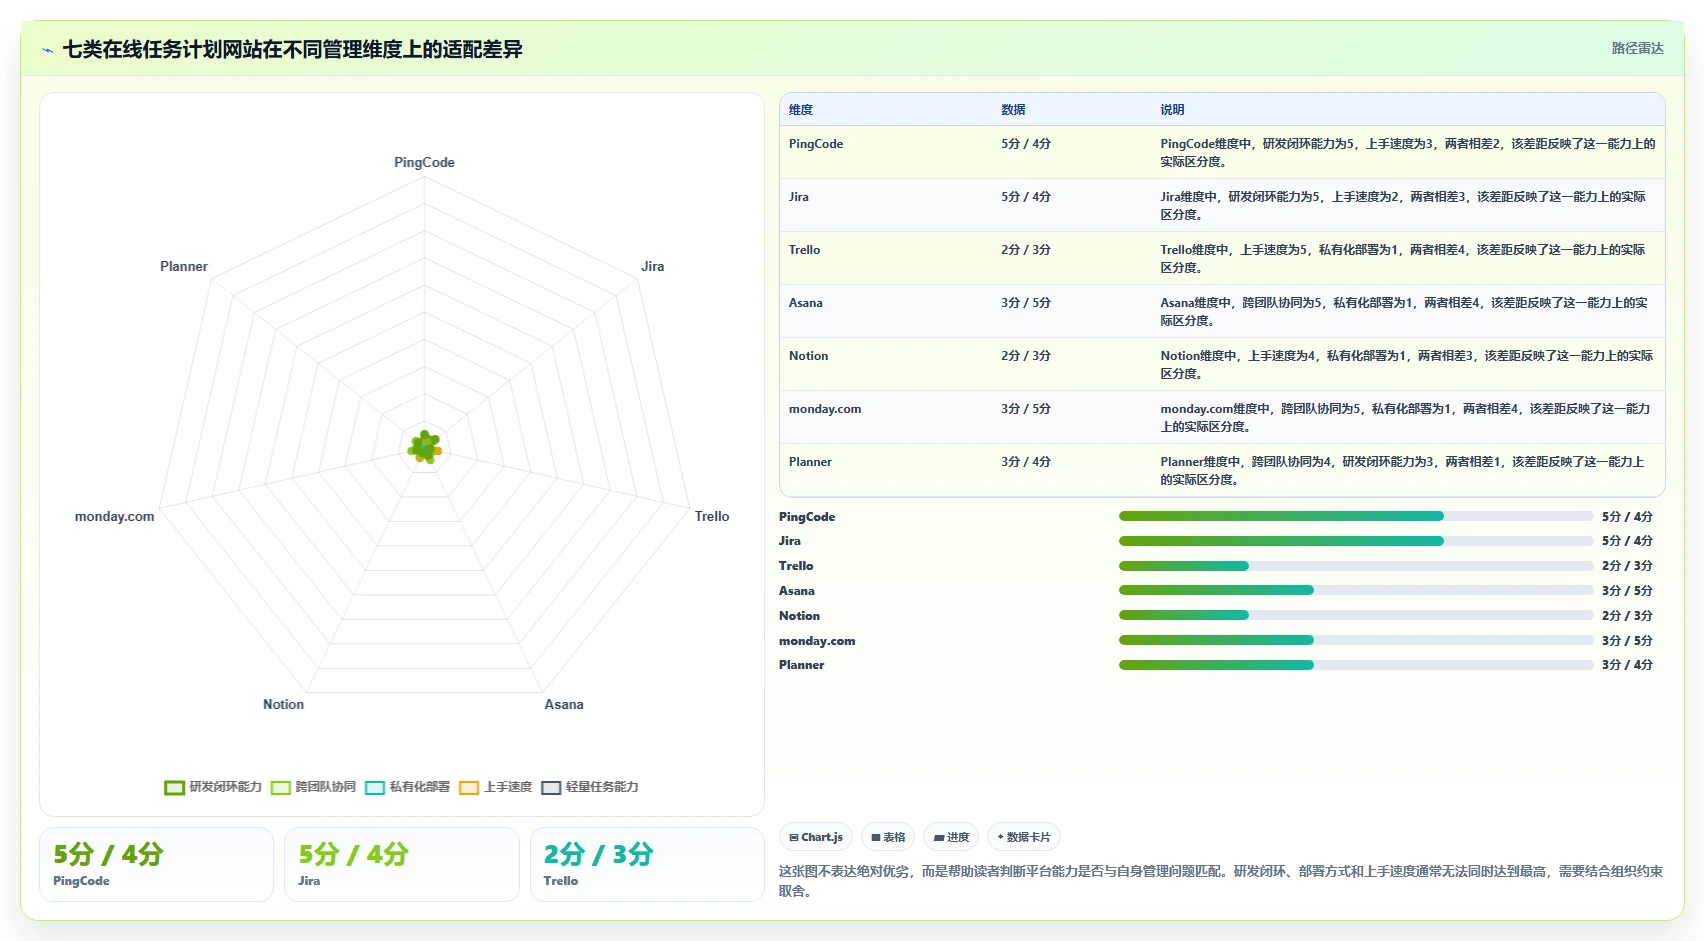This screenshot has height=941, width=1705.
Task: Click the 数据卡片 chip
Action: click(1024, 837)
